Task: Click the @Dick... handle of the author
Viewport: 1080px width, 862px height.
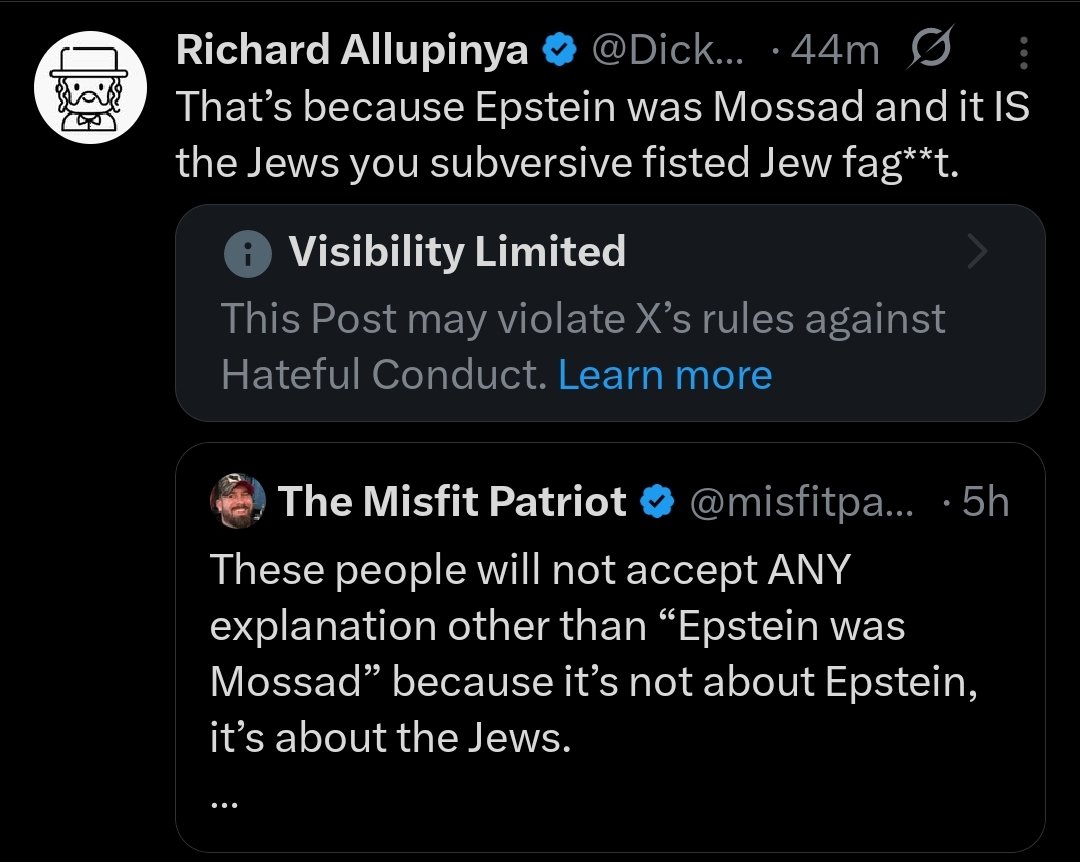Action: coord(669,50)
